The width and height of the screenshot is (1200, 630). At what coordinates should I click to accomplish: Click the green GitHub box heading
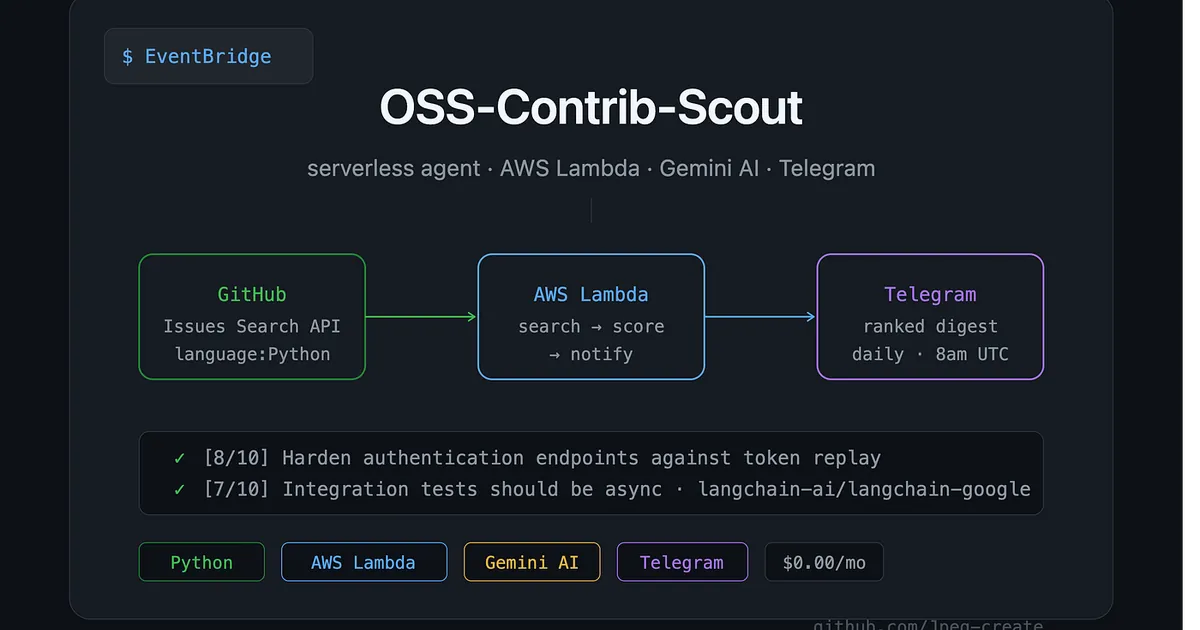pyautogui.click(x=252, y=294)
